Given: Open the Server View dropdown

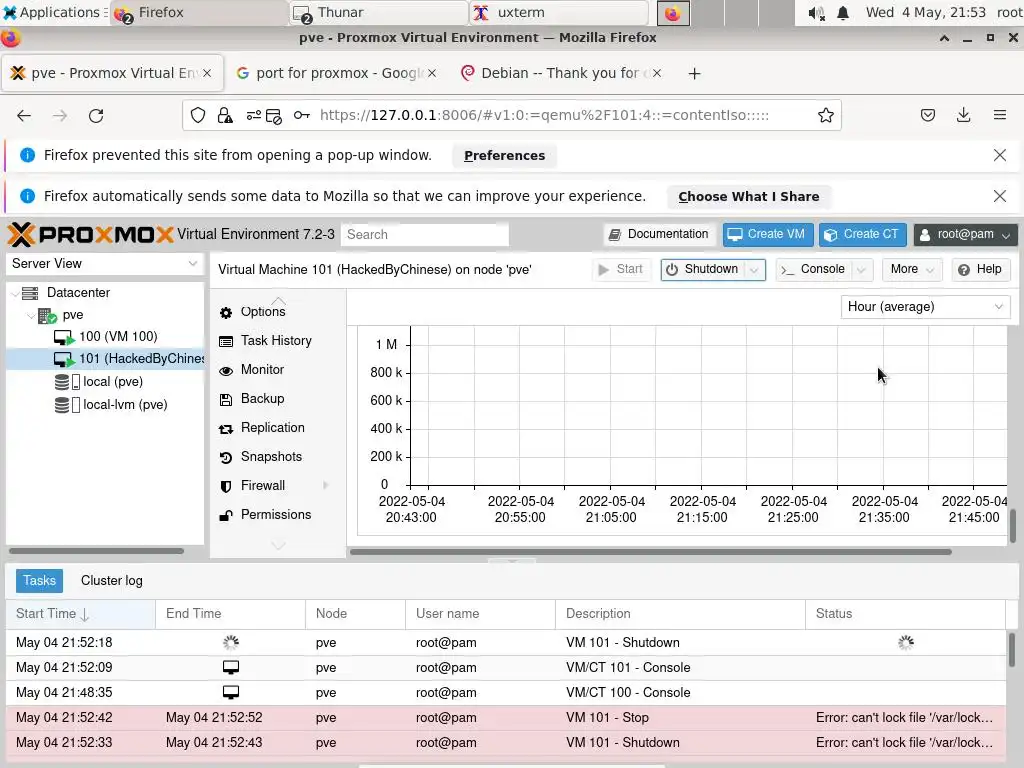Looking at the screenshot, I should point(104,263).
